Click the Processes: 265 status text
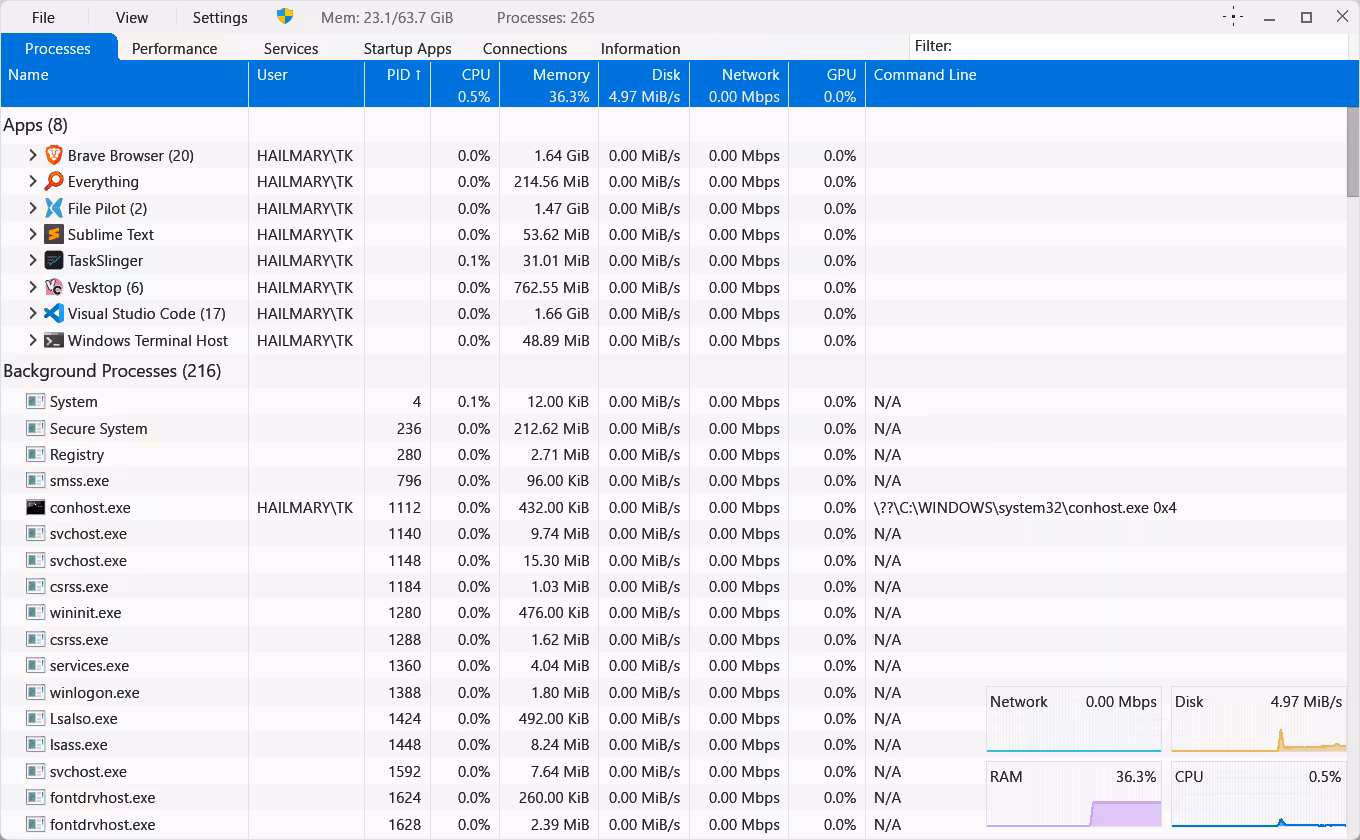Viewport: 1360px width, 840px height. [546, 17]
